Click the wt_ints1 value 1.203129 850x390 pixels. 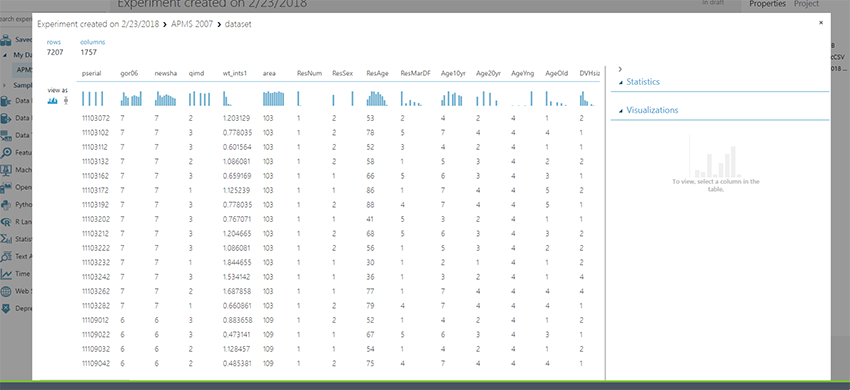click(236, 118)
